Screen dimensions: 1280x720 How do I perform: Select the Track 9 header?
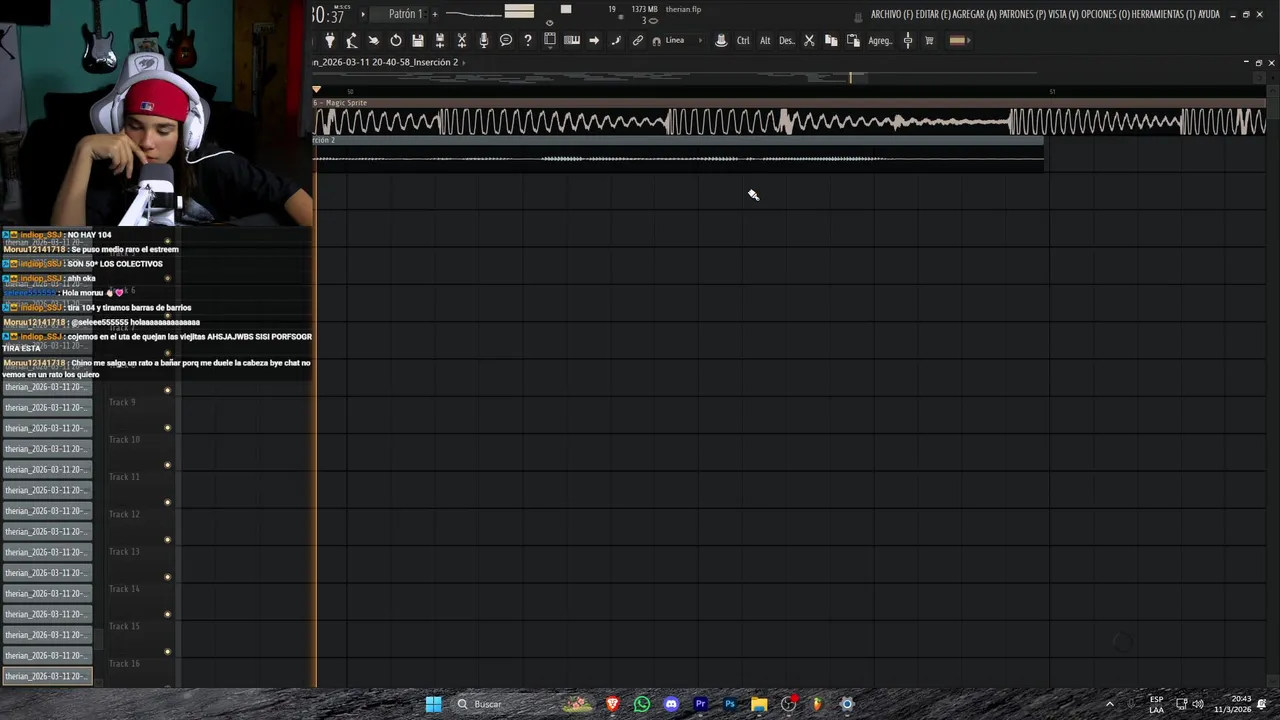(x=140, y=409)
